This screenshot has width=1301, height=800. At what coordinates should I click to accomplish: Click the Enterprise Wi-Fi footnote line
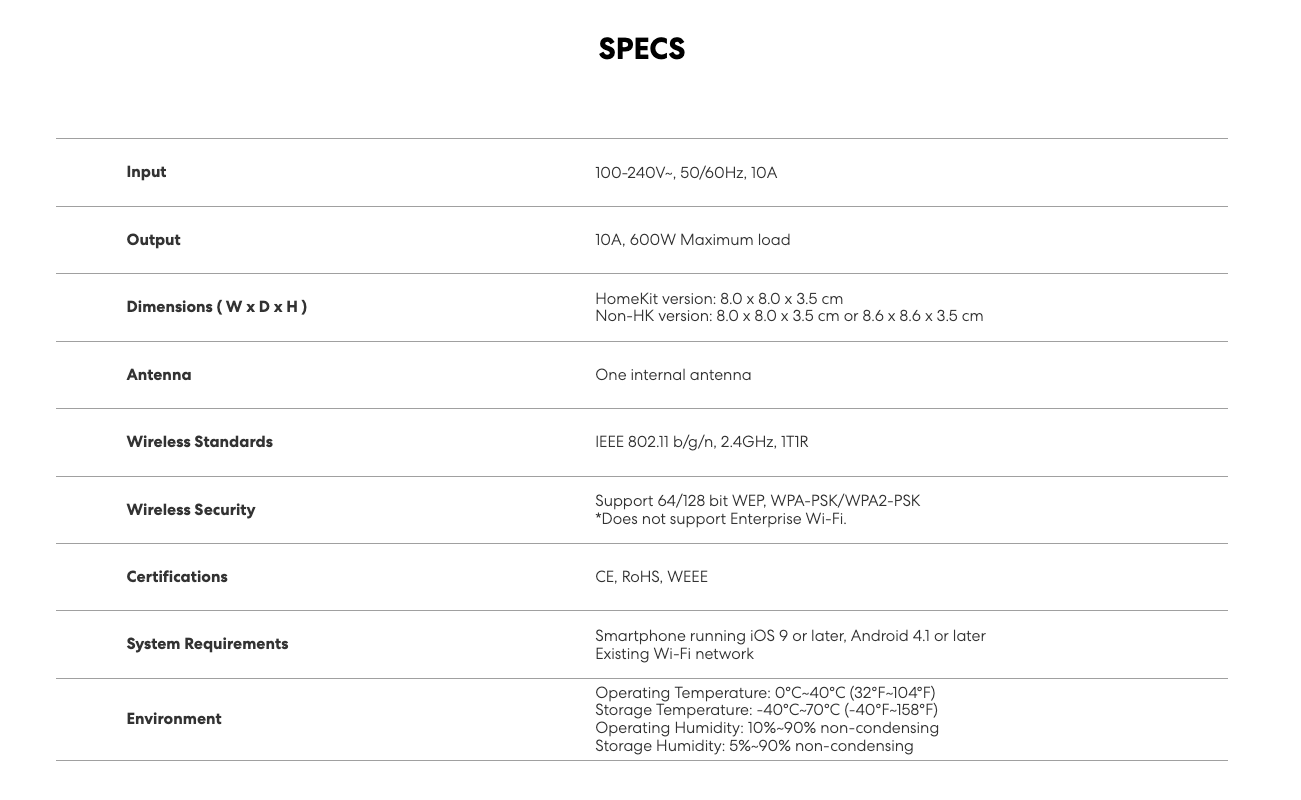pyautogui.click(x=720, y=519)
